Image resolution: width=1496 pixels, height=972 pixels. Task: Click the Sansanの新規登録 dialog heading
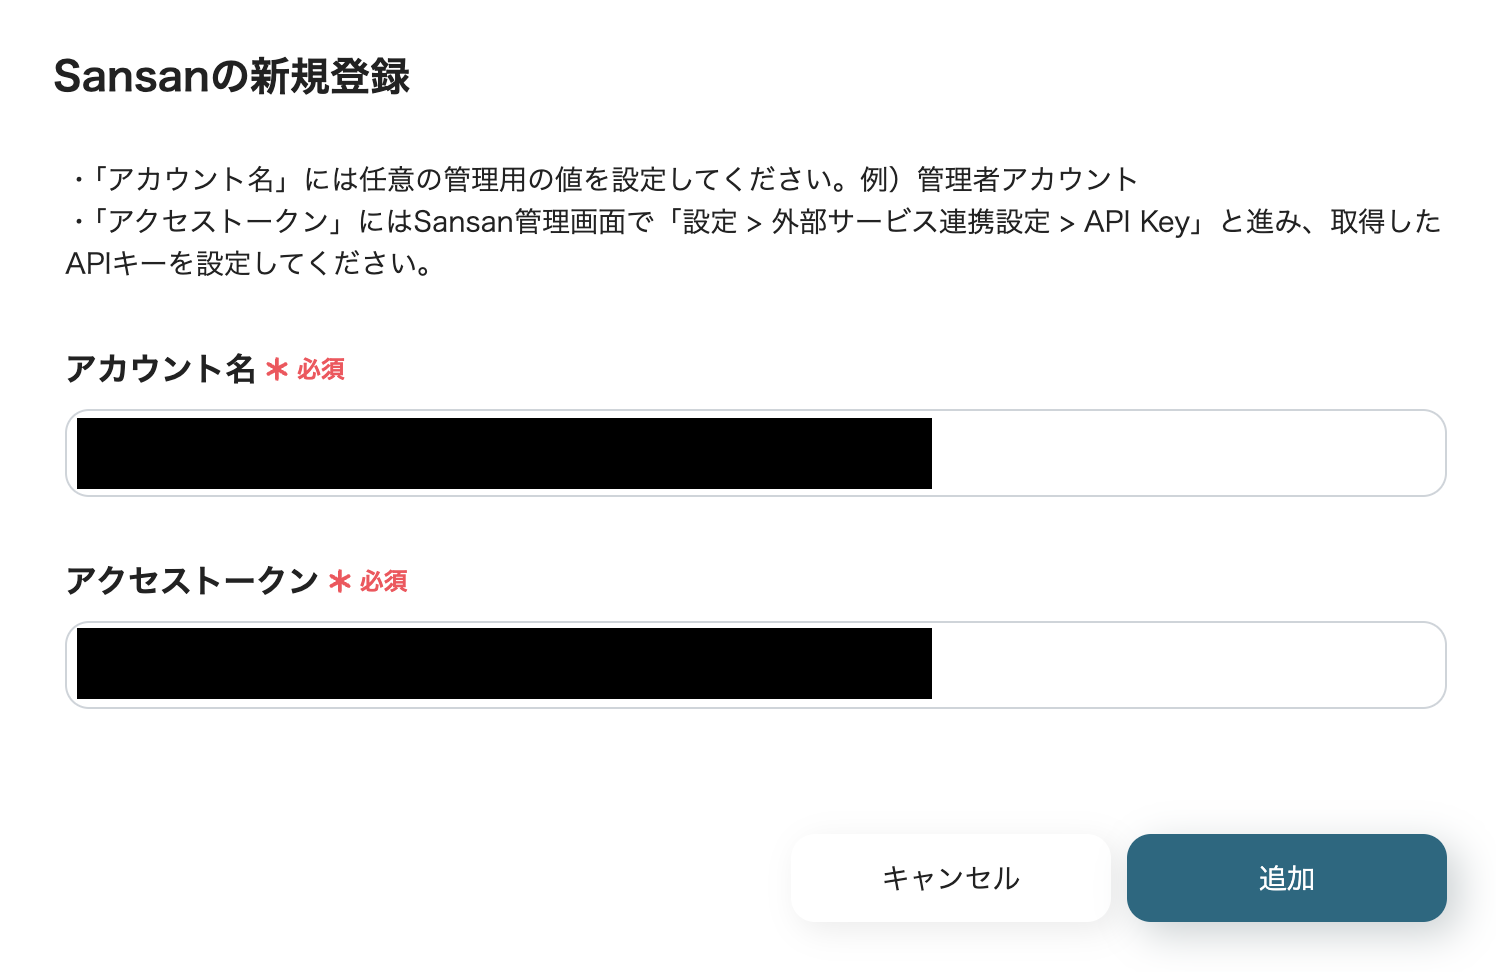[231, 77]
